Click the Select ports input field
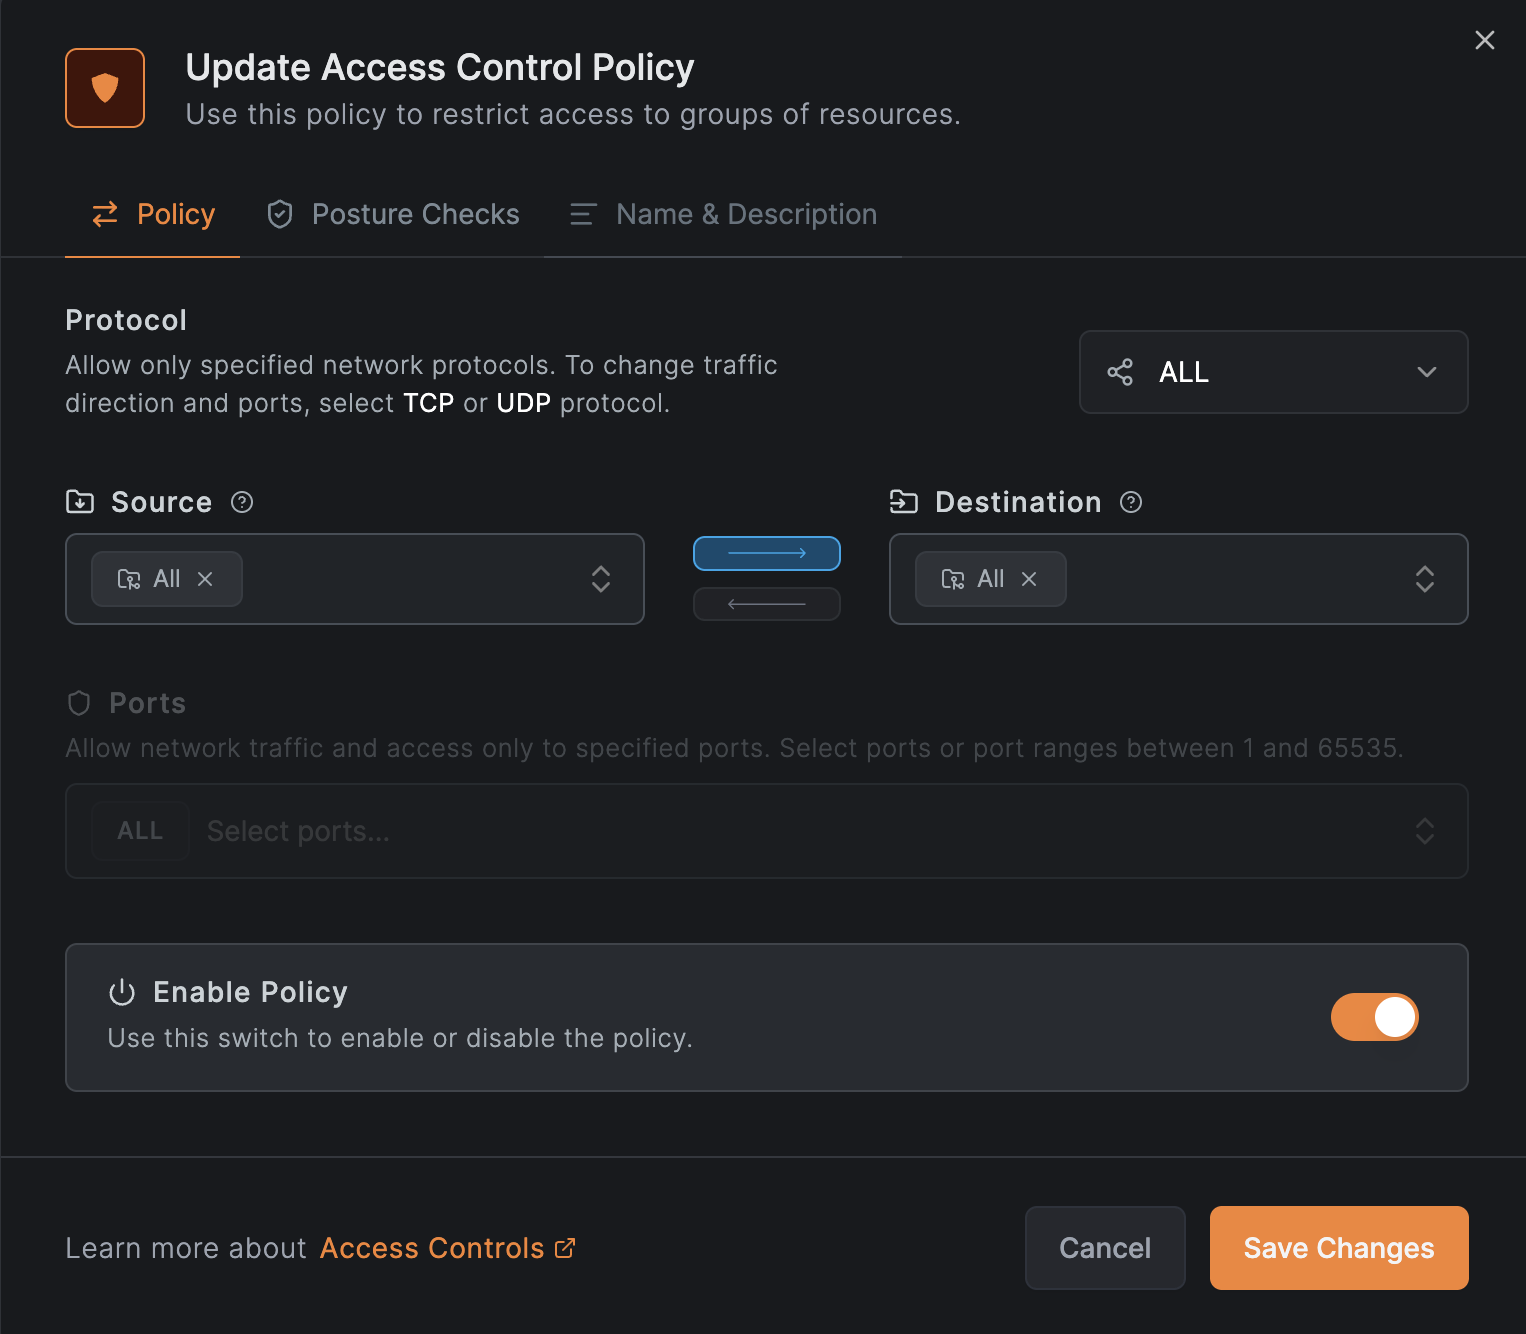 pyautogui.click(x=766, y=831)
